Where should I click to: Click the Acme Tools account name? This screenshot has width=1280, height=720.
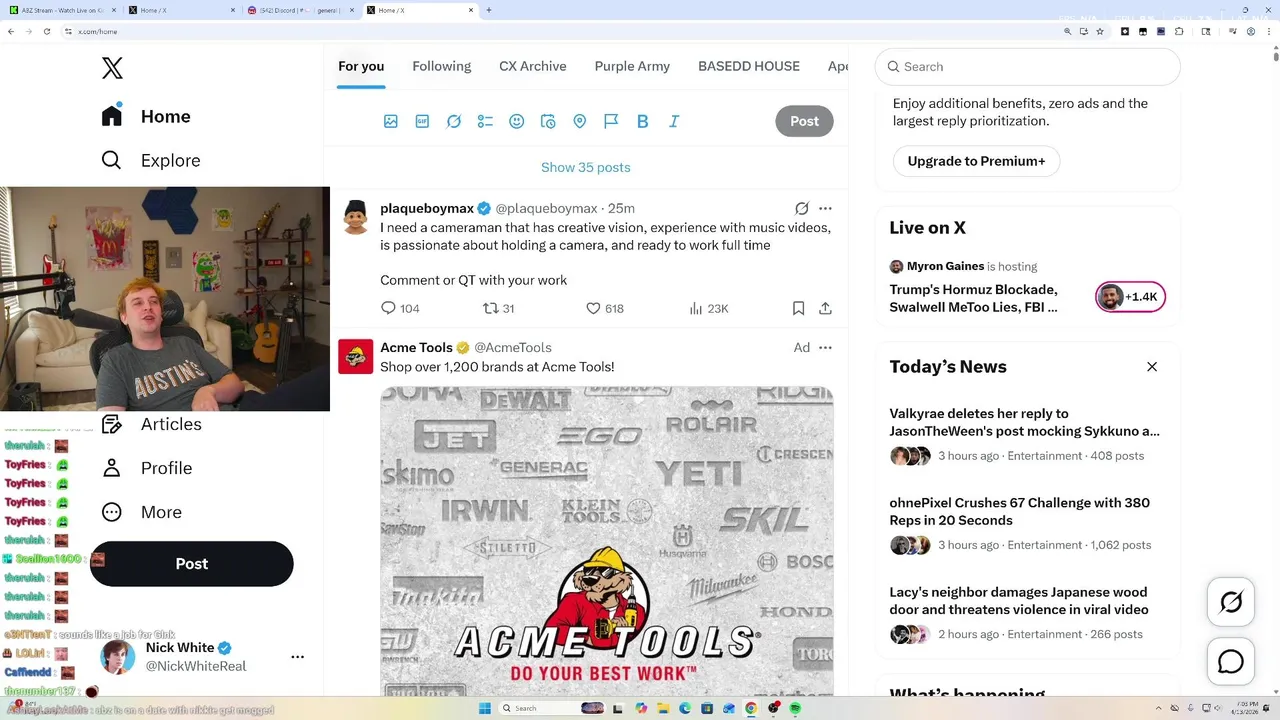coord(416,347)
